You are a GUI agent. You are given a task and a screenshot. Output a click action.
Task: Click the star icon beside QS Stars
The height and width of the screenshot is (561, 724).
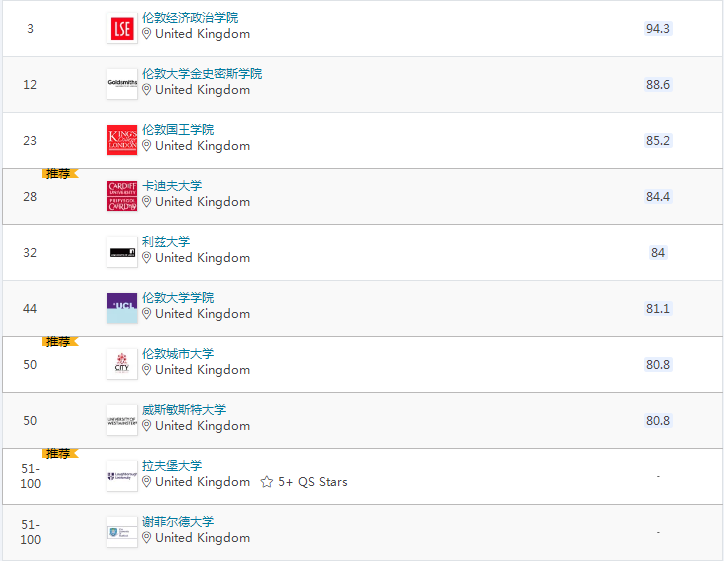[267, 482]
